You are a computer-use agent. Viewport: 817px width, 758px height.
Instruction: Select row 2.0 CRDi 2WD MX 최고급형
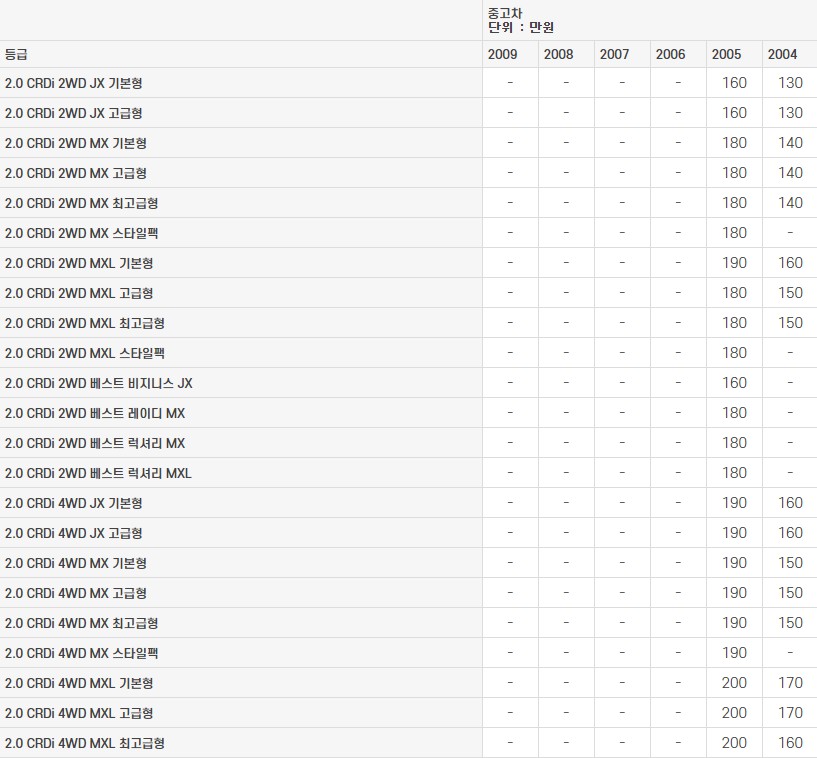coord(408,203)
